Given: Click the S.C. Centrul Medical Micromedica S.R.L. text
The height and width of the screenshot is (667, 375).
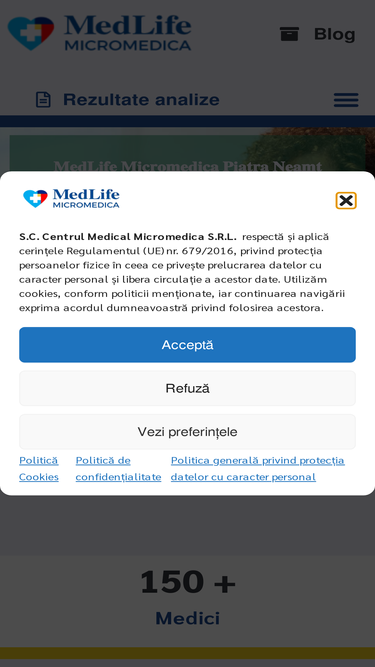Looking at the screenshot, I should click(x=128, y=237).
